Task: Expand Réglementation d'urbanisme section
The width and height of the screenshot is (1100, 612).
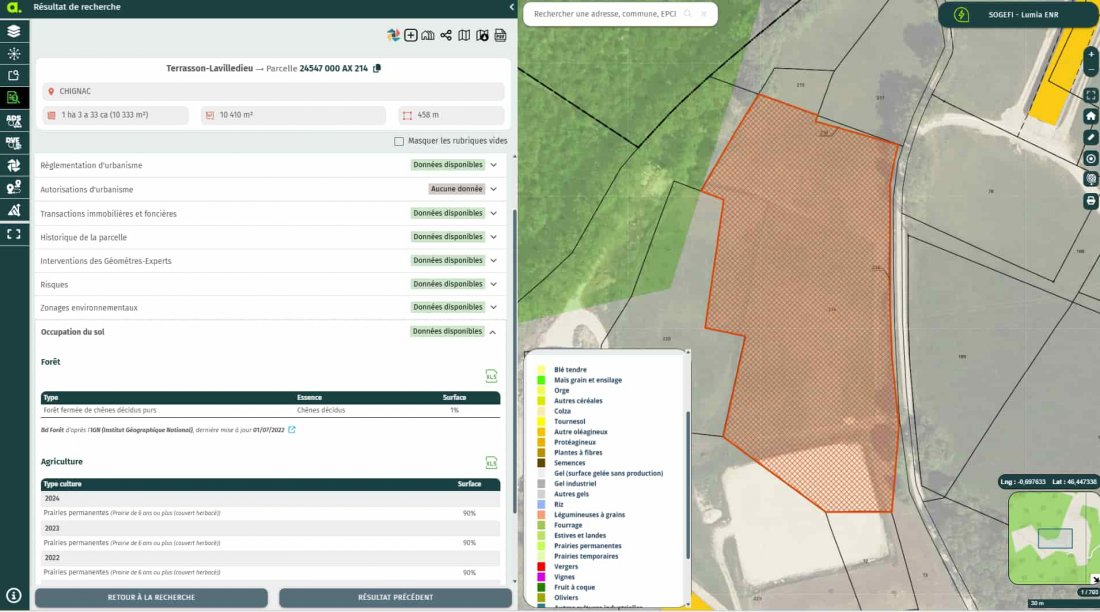Action: click(493, 165)
